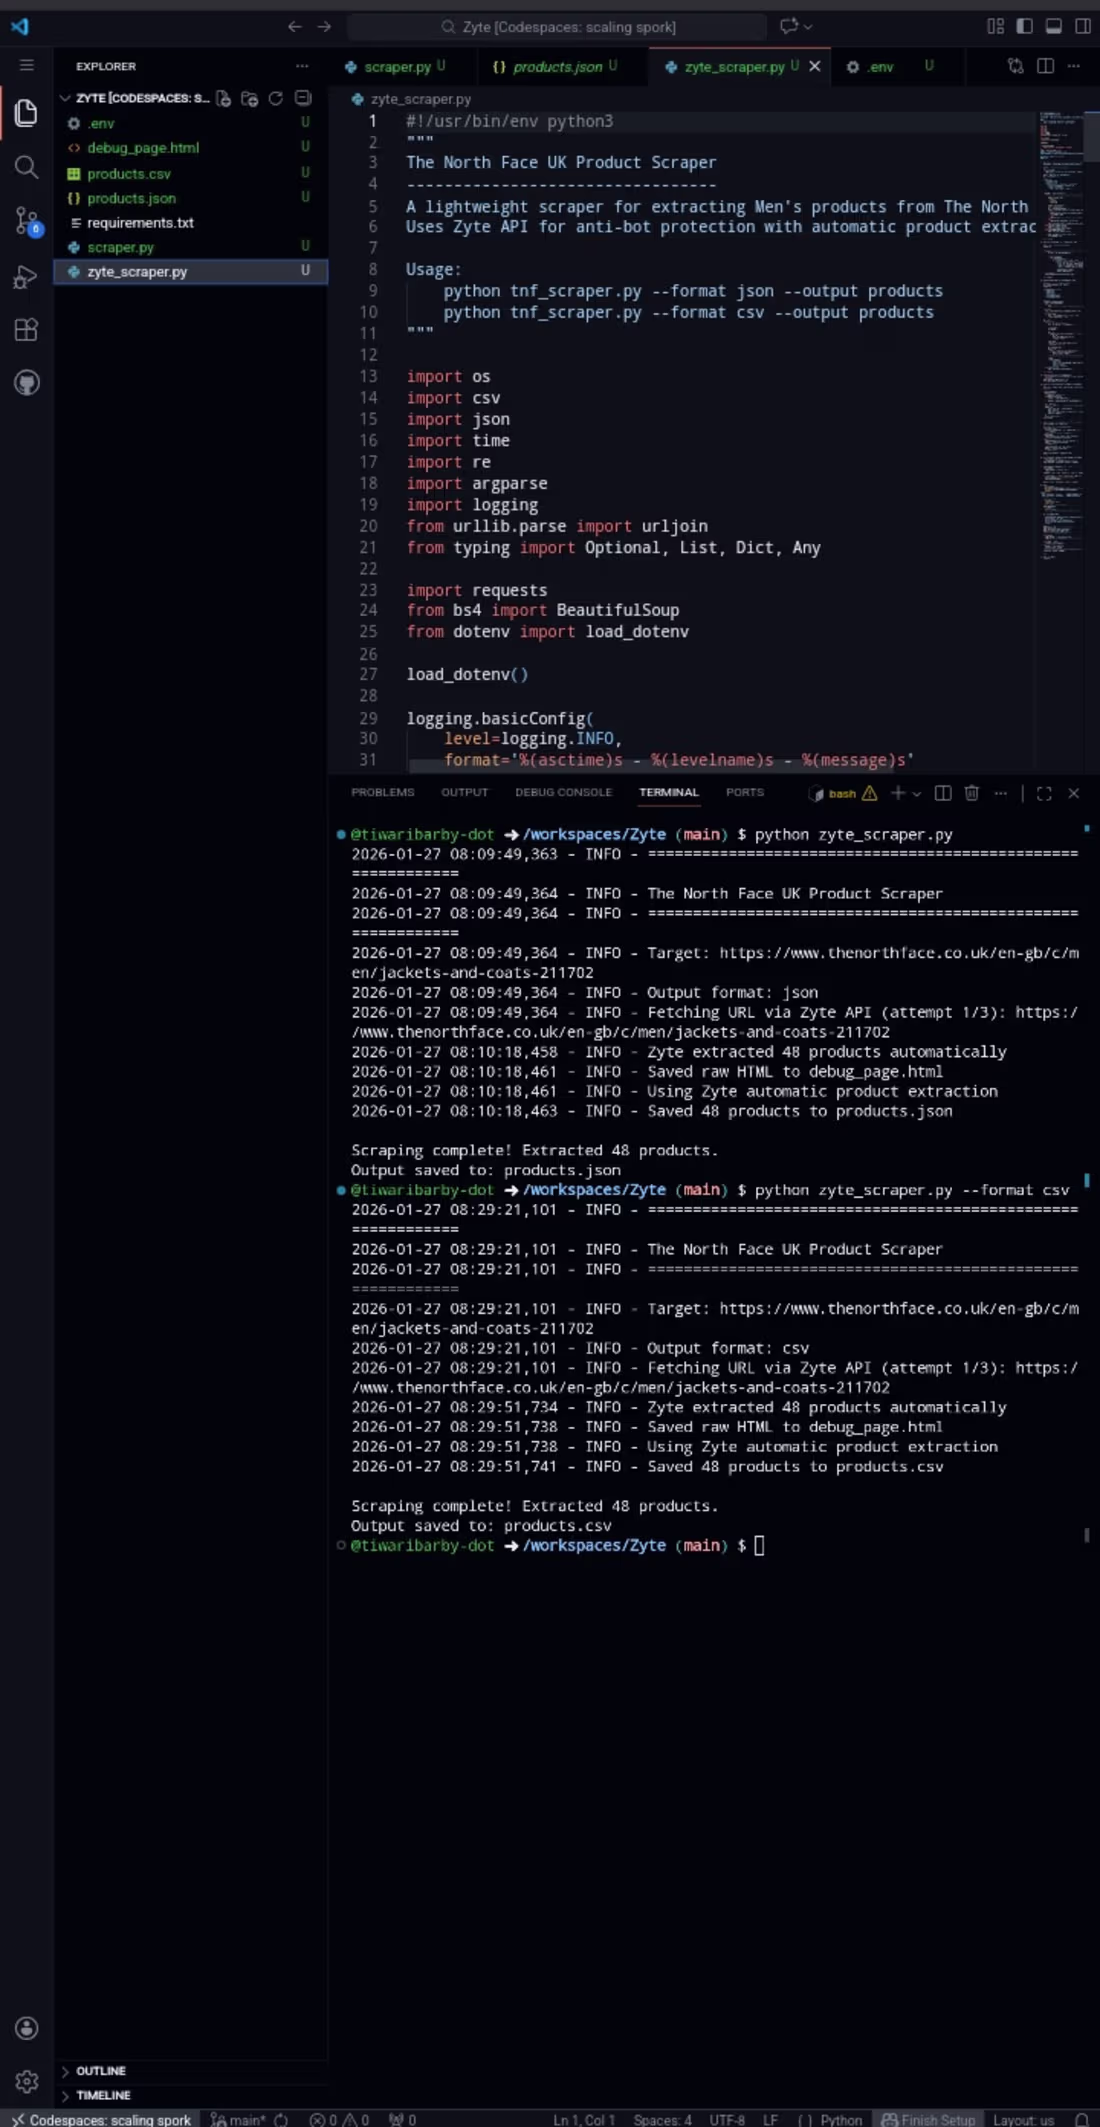Open the Run and Debug view
This screenshot has width=1100, height=2127.
[26, 276]
